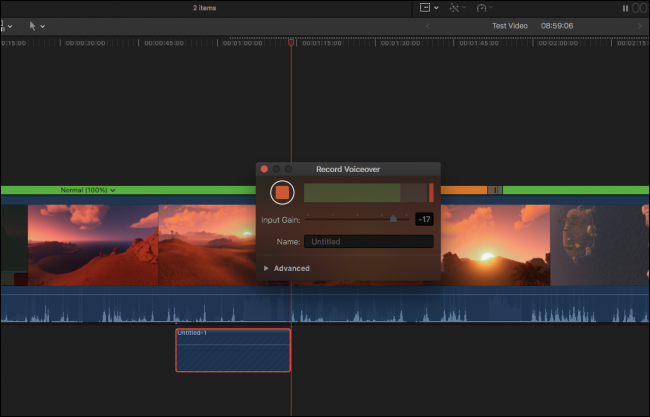Screen dimensions: 650x417
Task: Click the playhead marker on the ruler
Action: coord(291,43)
